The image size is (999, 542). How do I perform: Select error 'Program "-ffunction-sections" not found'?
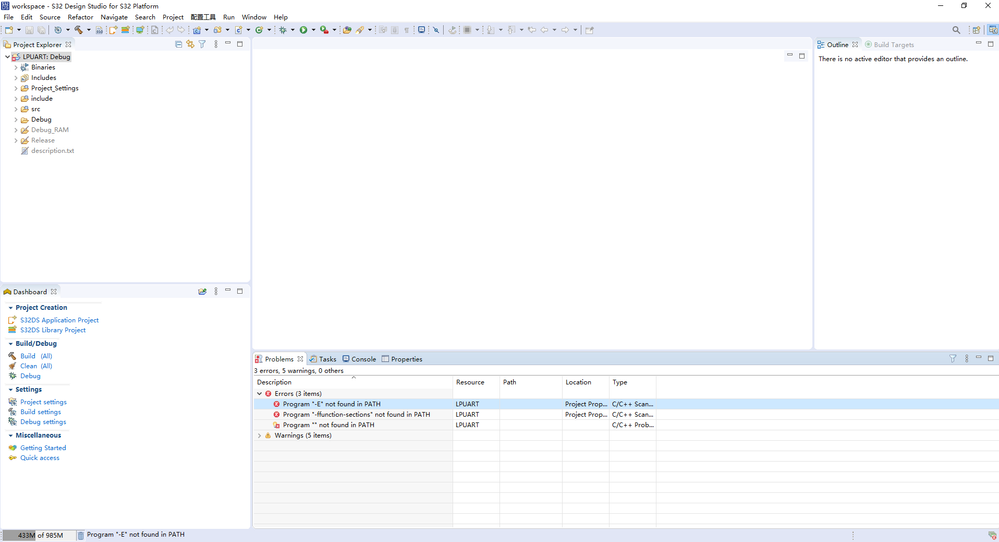click(x=356, y=414)
